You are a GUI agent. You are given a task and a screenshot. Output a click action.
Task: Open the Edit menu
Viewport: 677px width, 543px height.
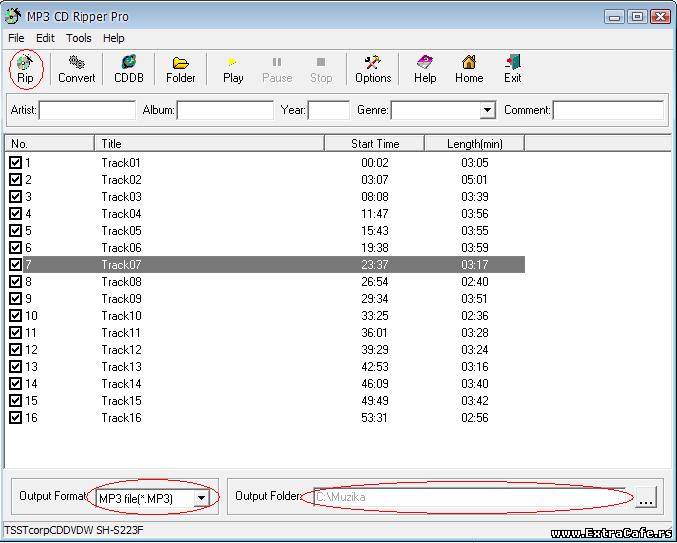(x=45, y=38)
